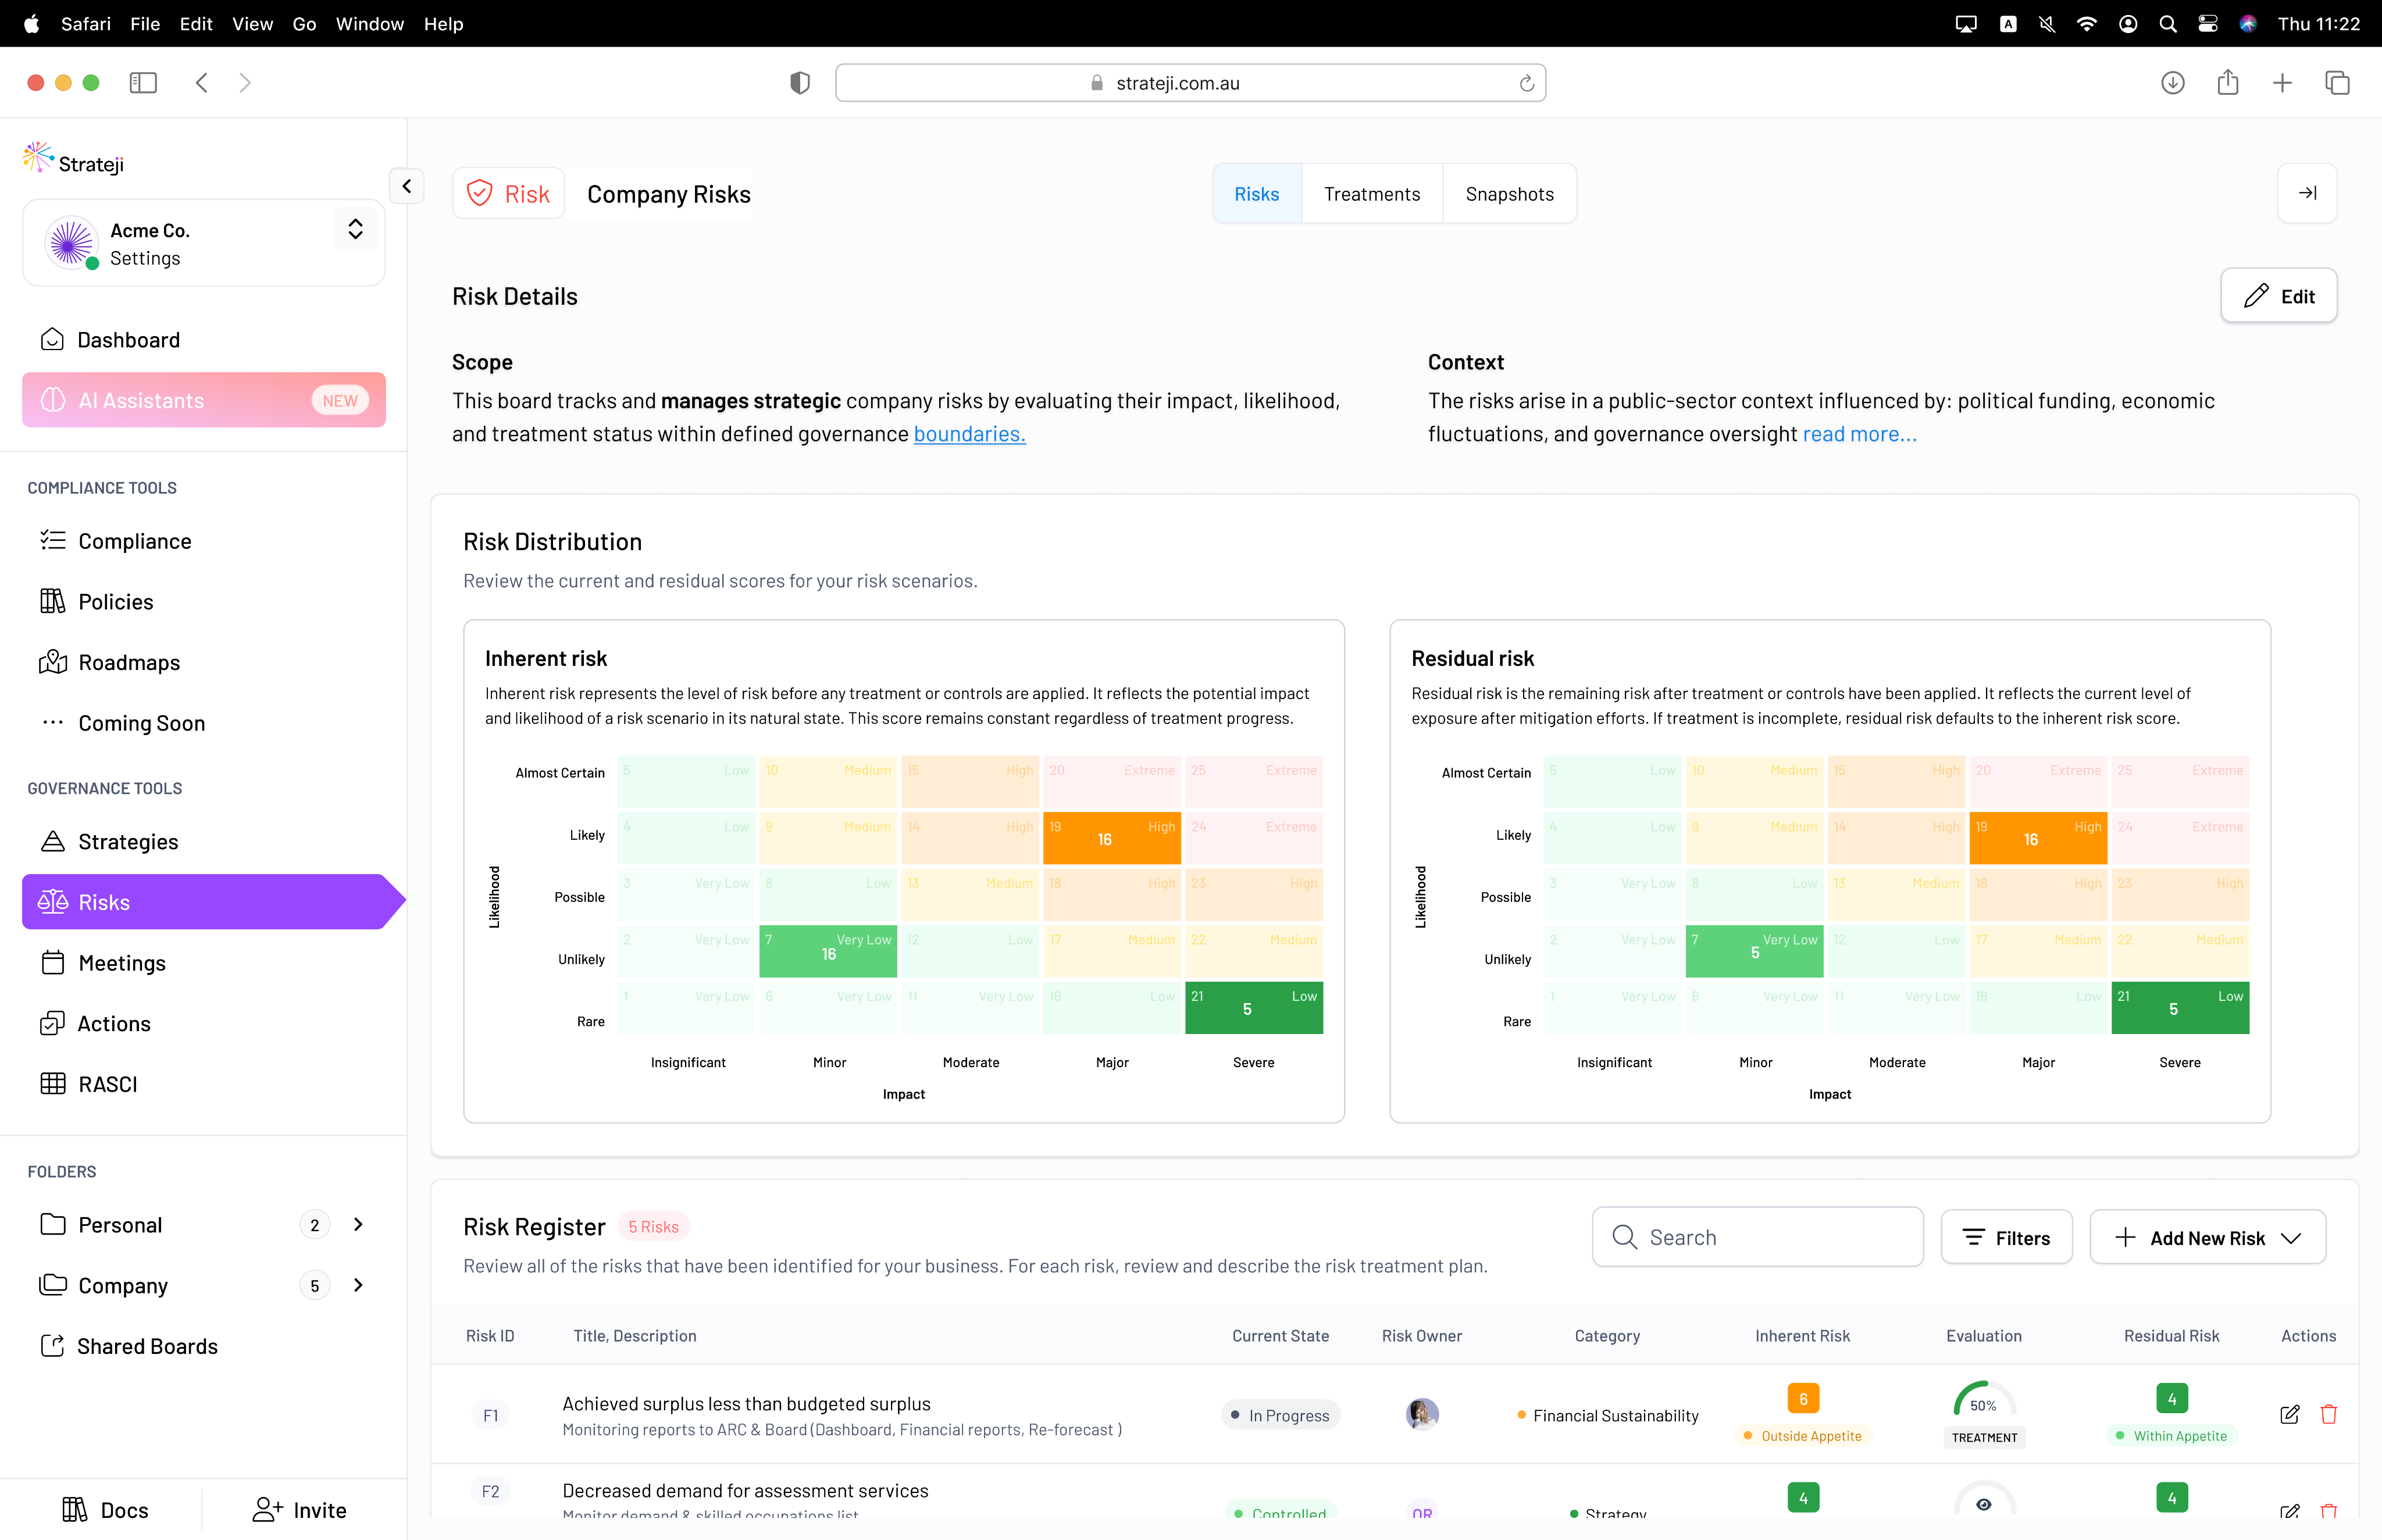Switch to the Treatments tab

(x=1371, y=194)
